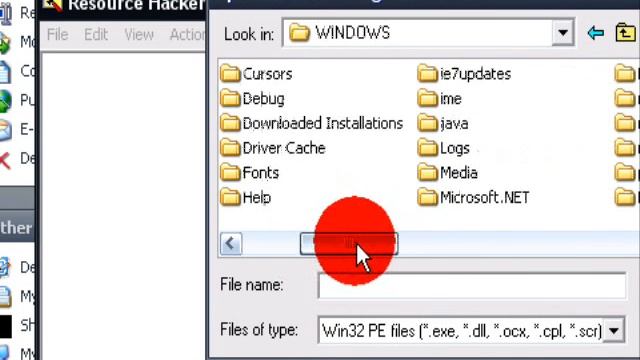640x360 pixels.
Task: Click the Win32 PE files type text
Action: pyautogui.click(x=462, y=331)
